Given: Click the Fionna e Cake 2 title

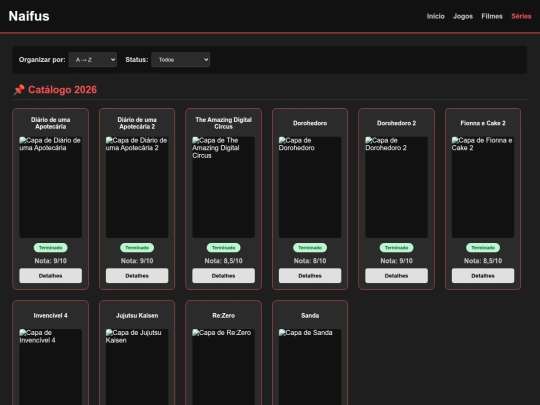Looking at the screenshot, I should (x=483, y=123).
